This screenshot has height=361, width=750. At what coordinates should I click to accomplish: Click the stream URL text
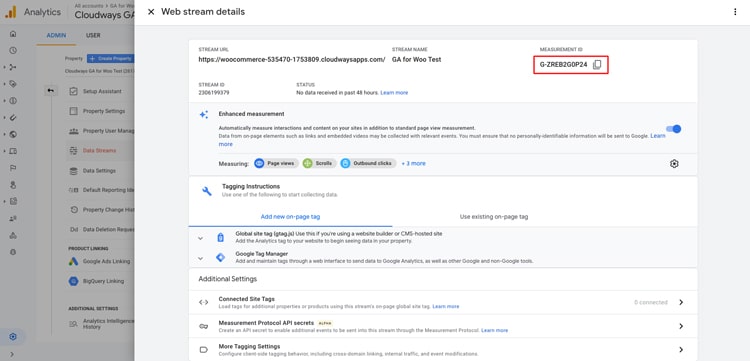click(x=292, y=60)
